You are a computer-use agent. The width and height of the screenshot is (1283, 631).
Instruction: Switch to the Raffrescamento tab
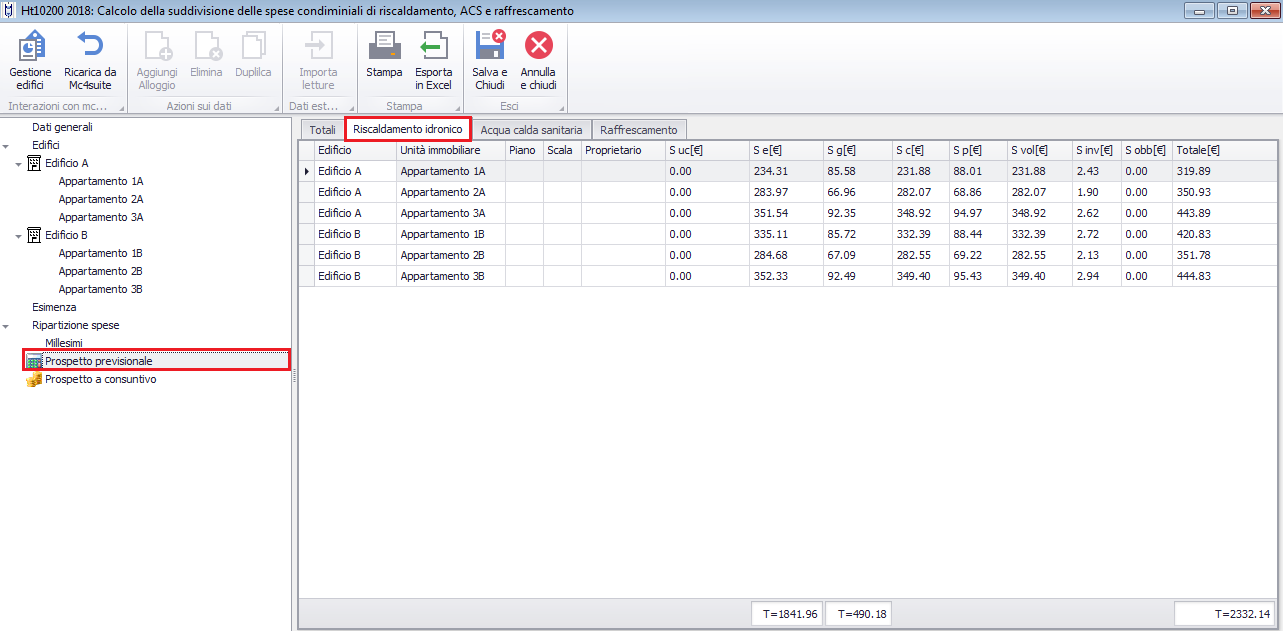[638, 130]
